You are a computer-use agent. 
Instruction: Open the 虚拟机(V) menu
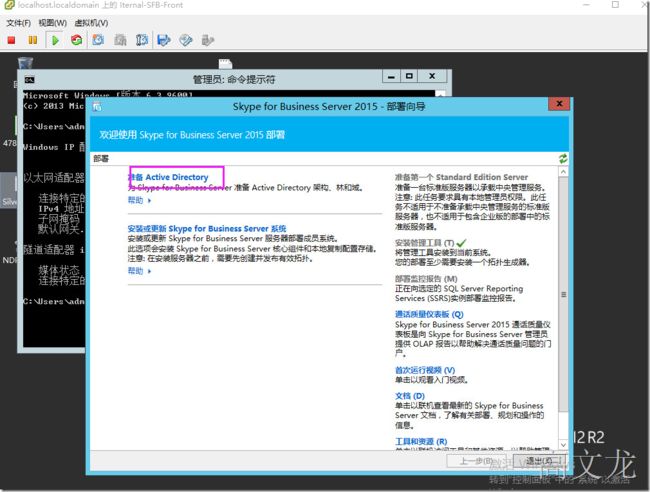tap(91, 23)
